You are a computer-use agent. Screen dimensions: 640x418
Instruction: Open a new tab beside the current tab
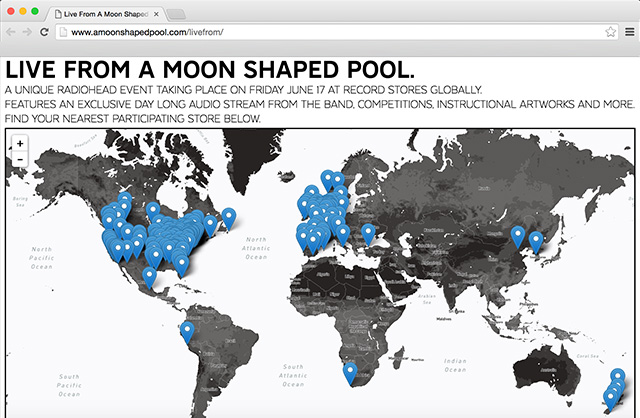tap(176, 13)
